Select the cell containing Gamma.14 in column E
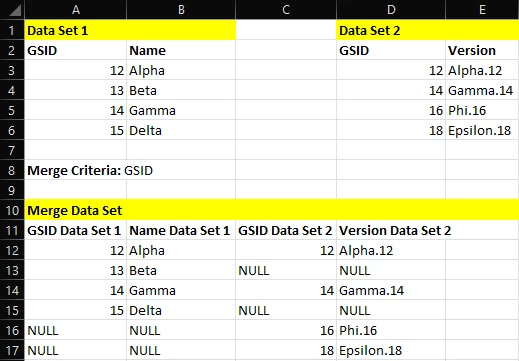519x361 pixels. (482, 90)
